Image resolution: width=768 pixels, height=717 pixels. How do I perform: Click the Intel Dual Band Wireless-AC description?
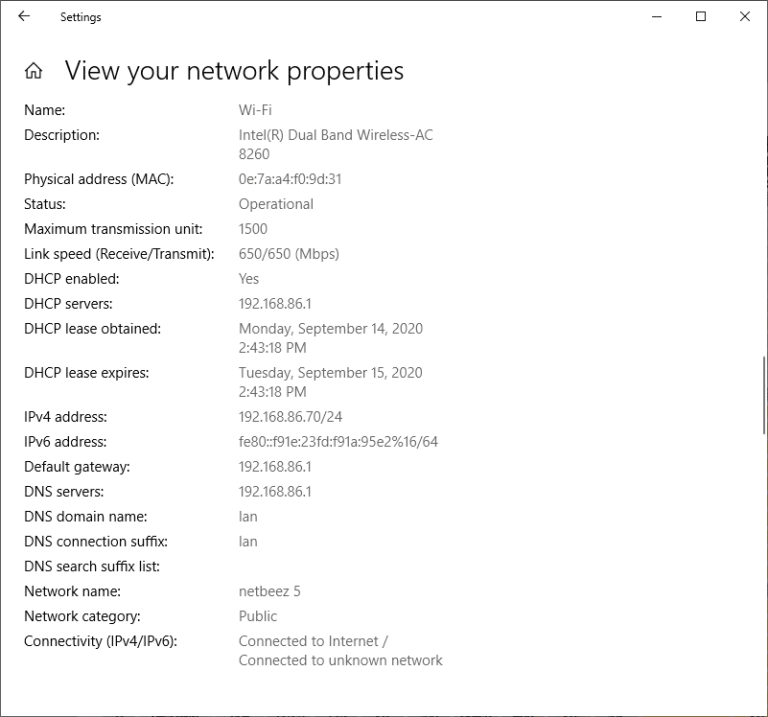[x=335, y=136]
